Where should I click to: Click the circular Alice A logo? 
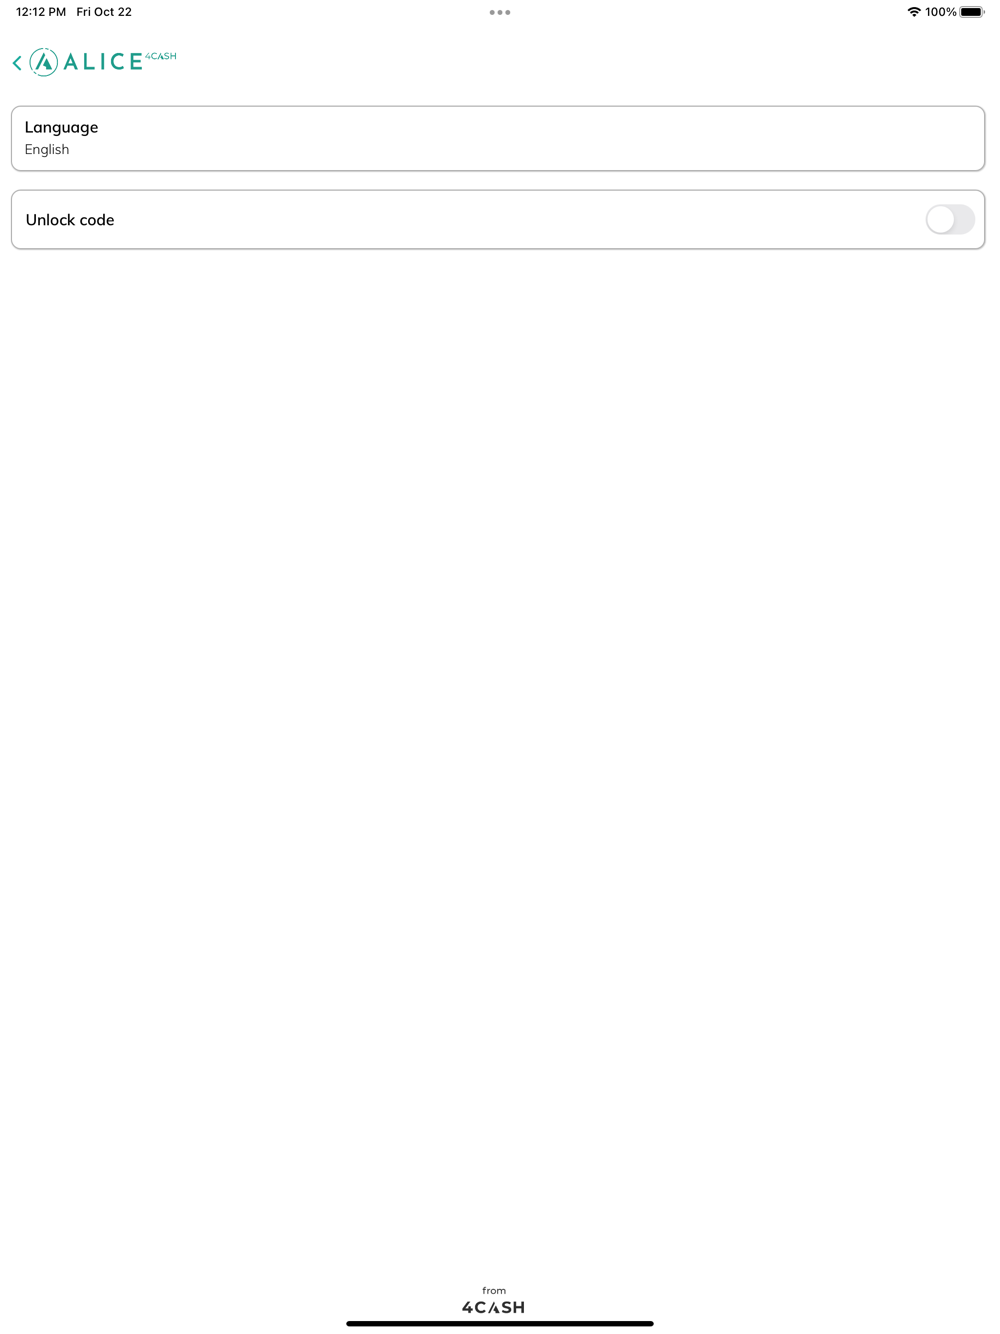pos(44,62)
